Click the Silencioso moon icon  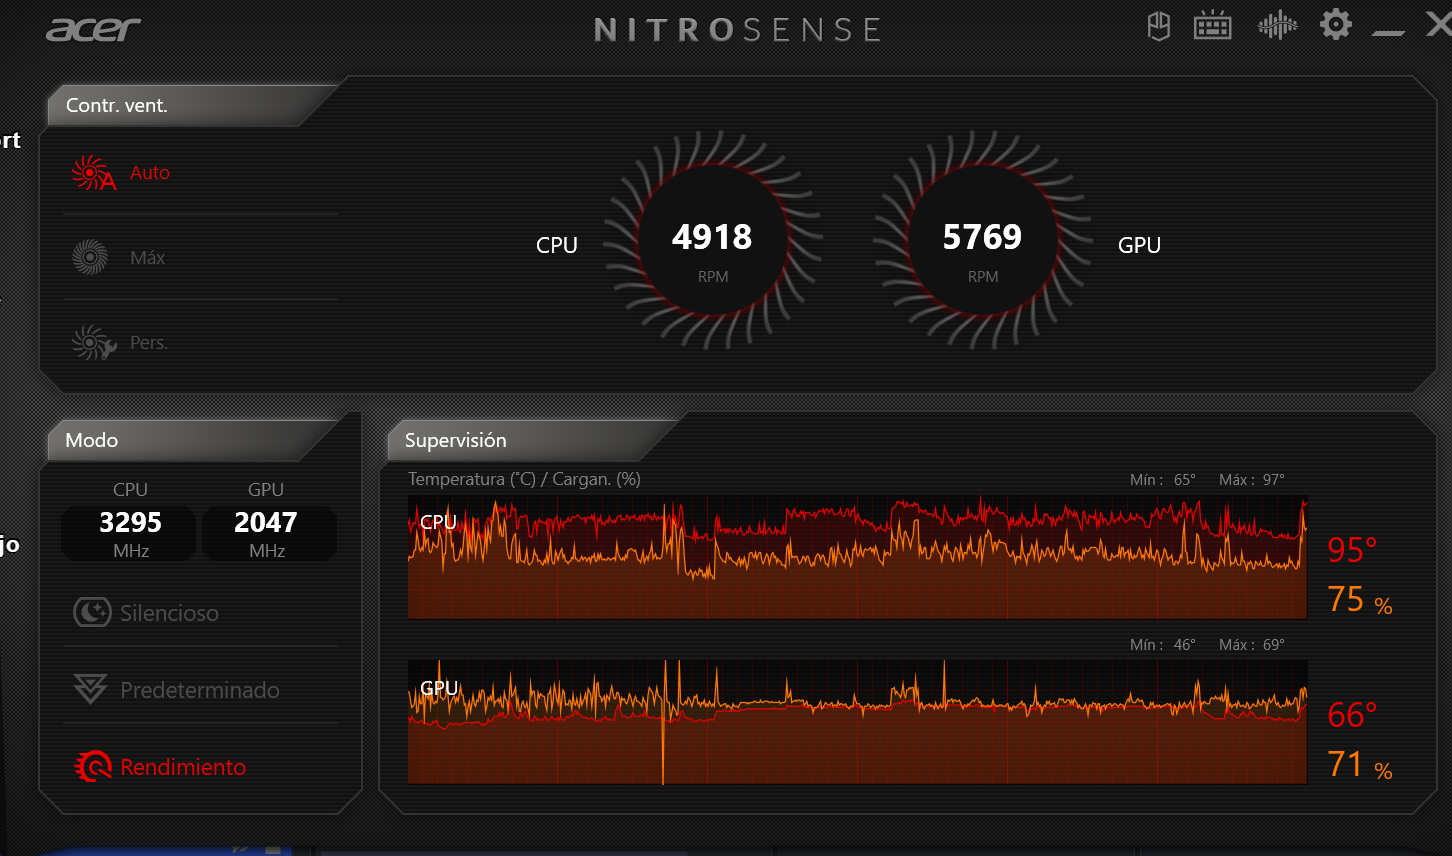[x=92, y=612]
